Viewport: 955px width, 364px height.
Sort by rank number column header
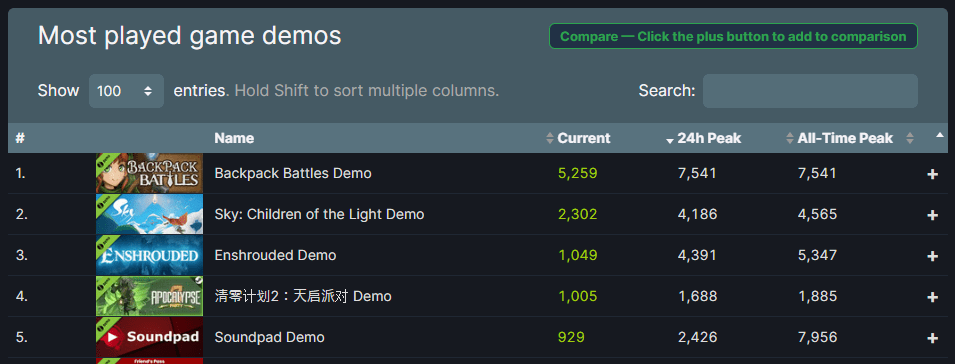tap(20, 138)
